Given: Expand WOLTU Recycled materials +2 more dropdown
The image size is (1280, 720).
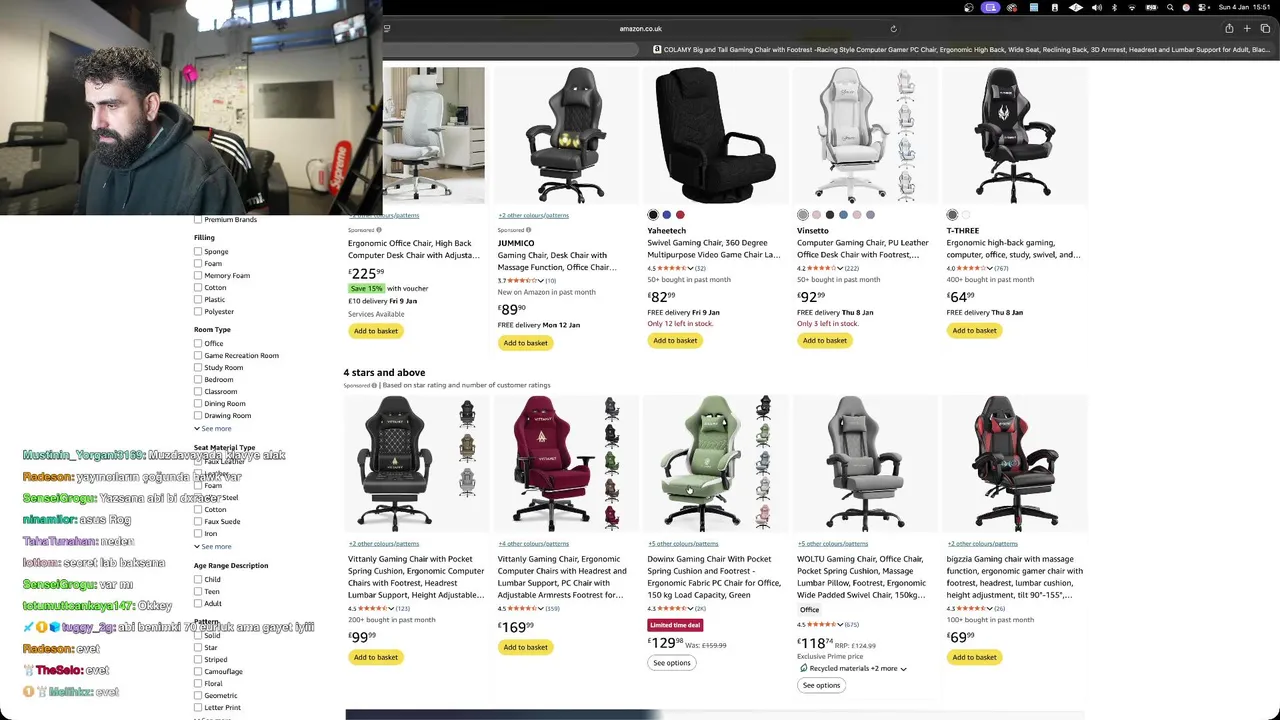Looking at the screenshot, I should coord(853,668).
